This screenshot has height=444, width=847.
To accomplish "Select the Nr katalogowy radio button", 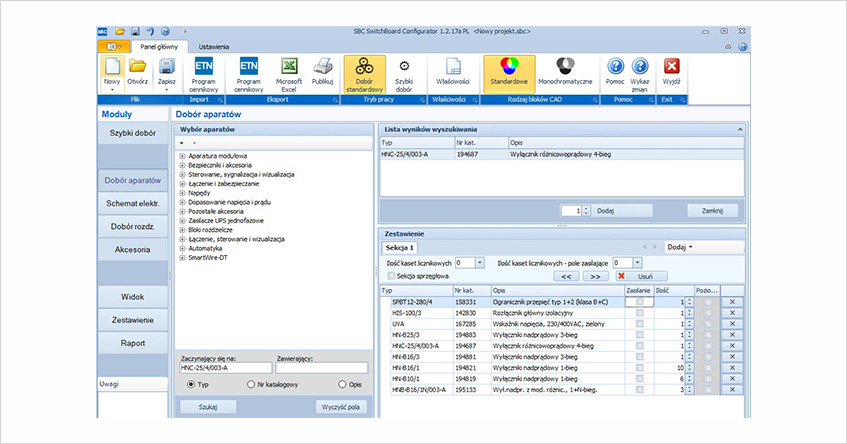I will [x=251, y=385].
